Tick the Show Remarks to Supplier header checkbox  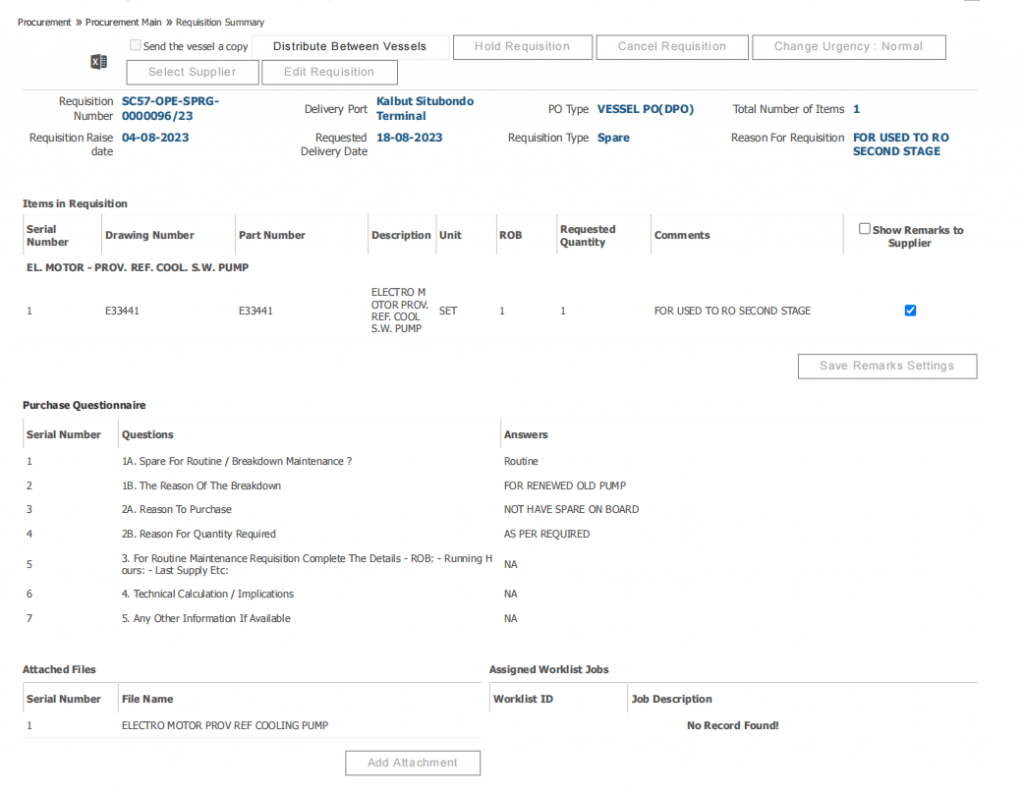click(x=865, y=229)
